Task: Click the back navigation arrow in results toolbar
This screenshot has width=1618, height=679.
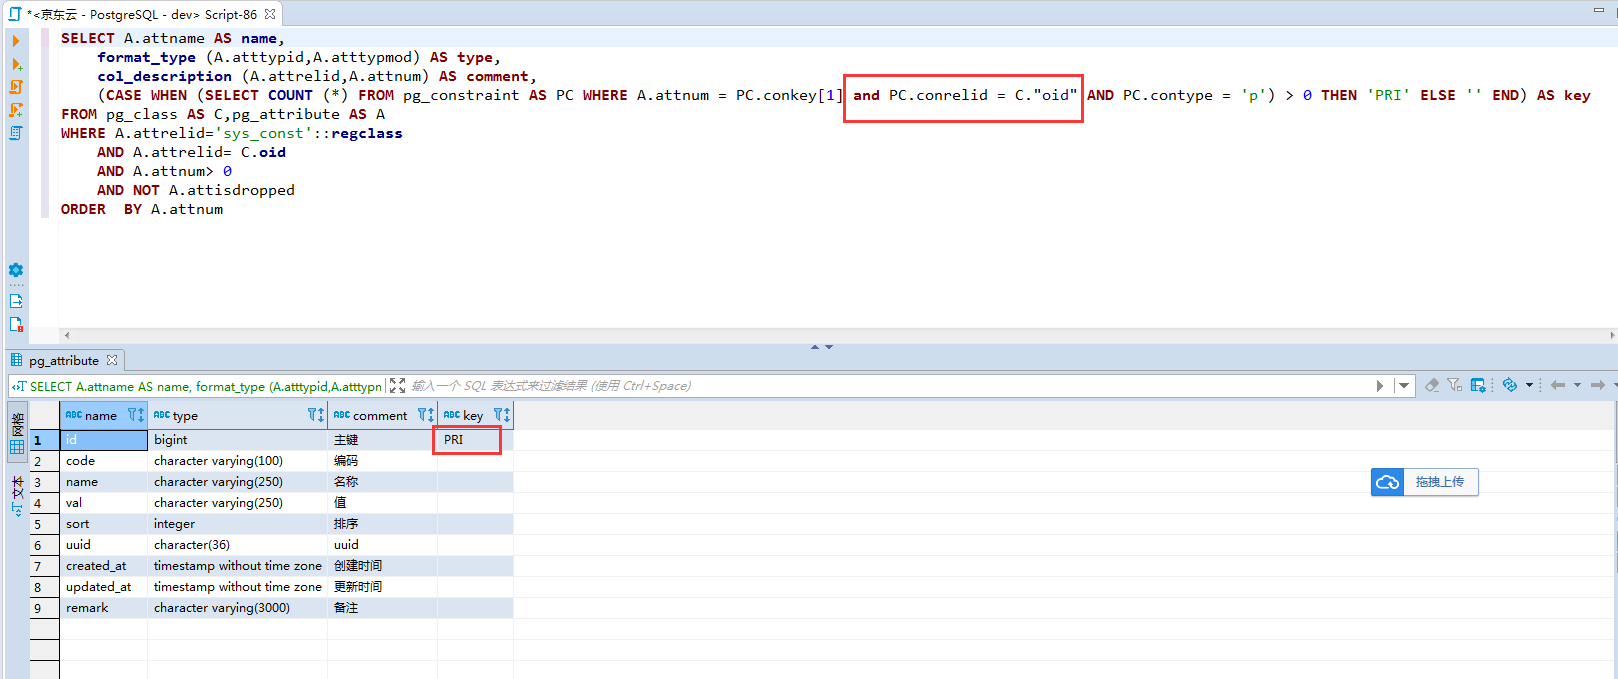Action: coord(1558,385)
